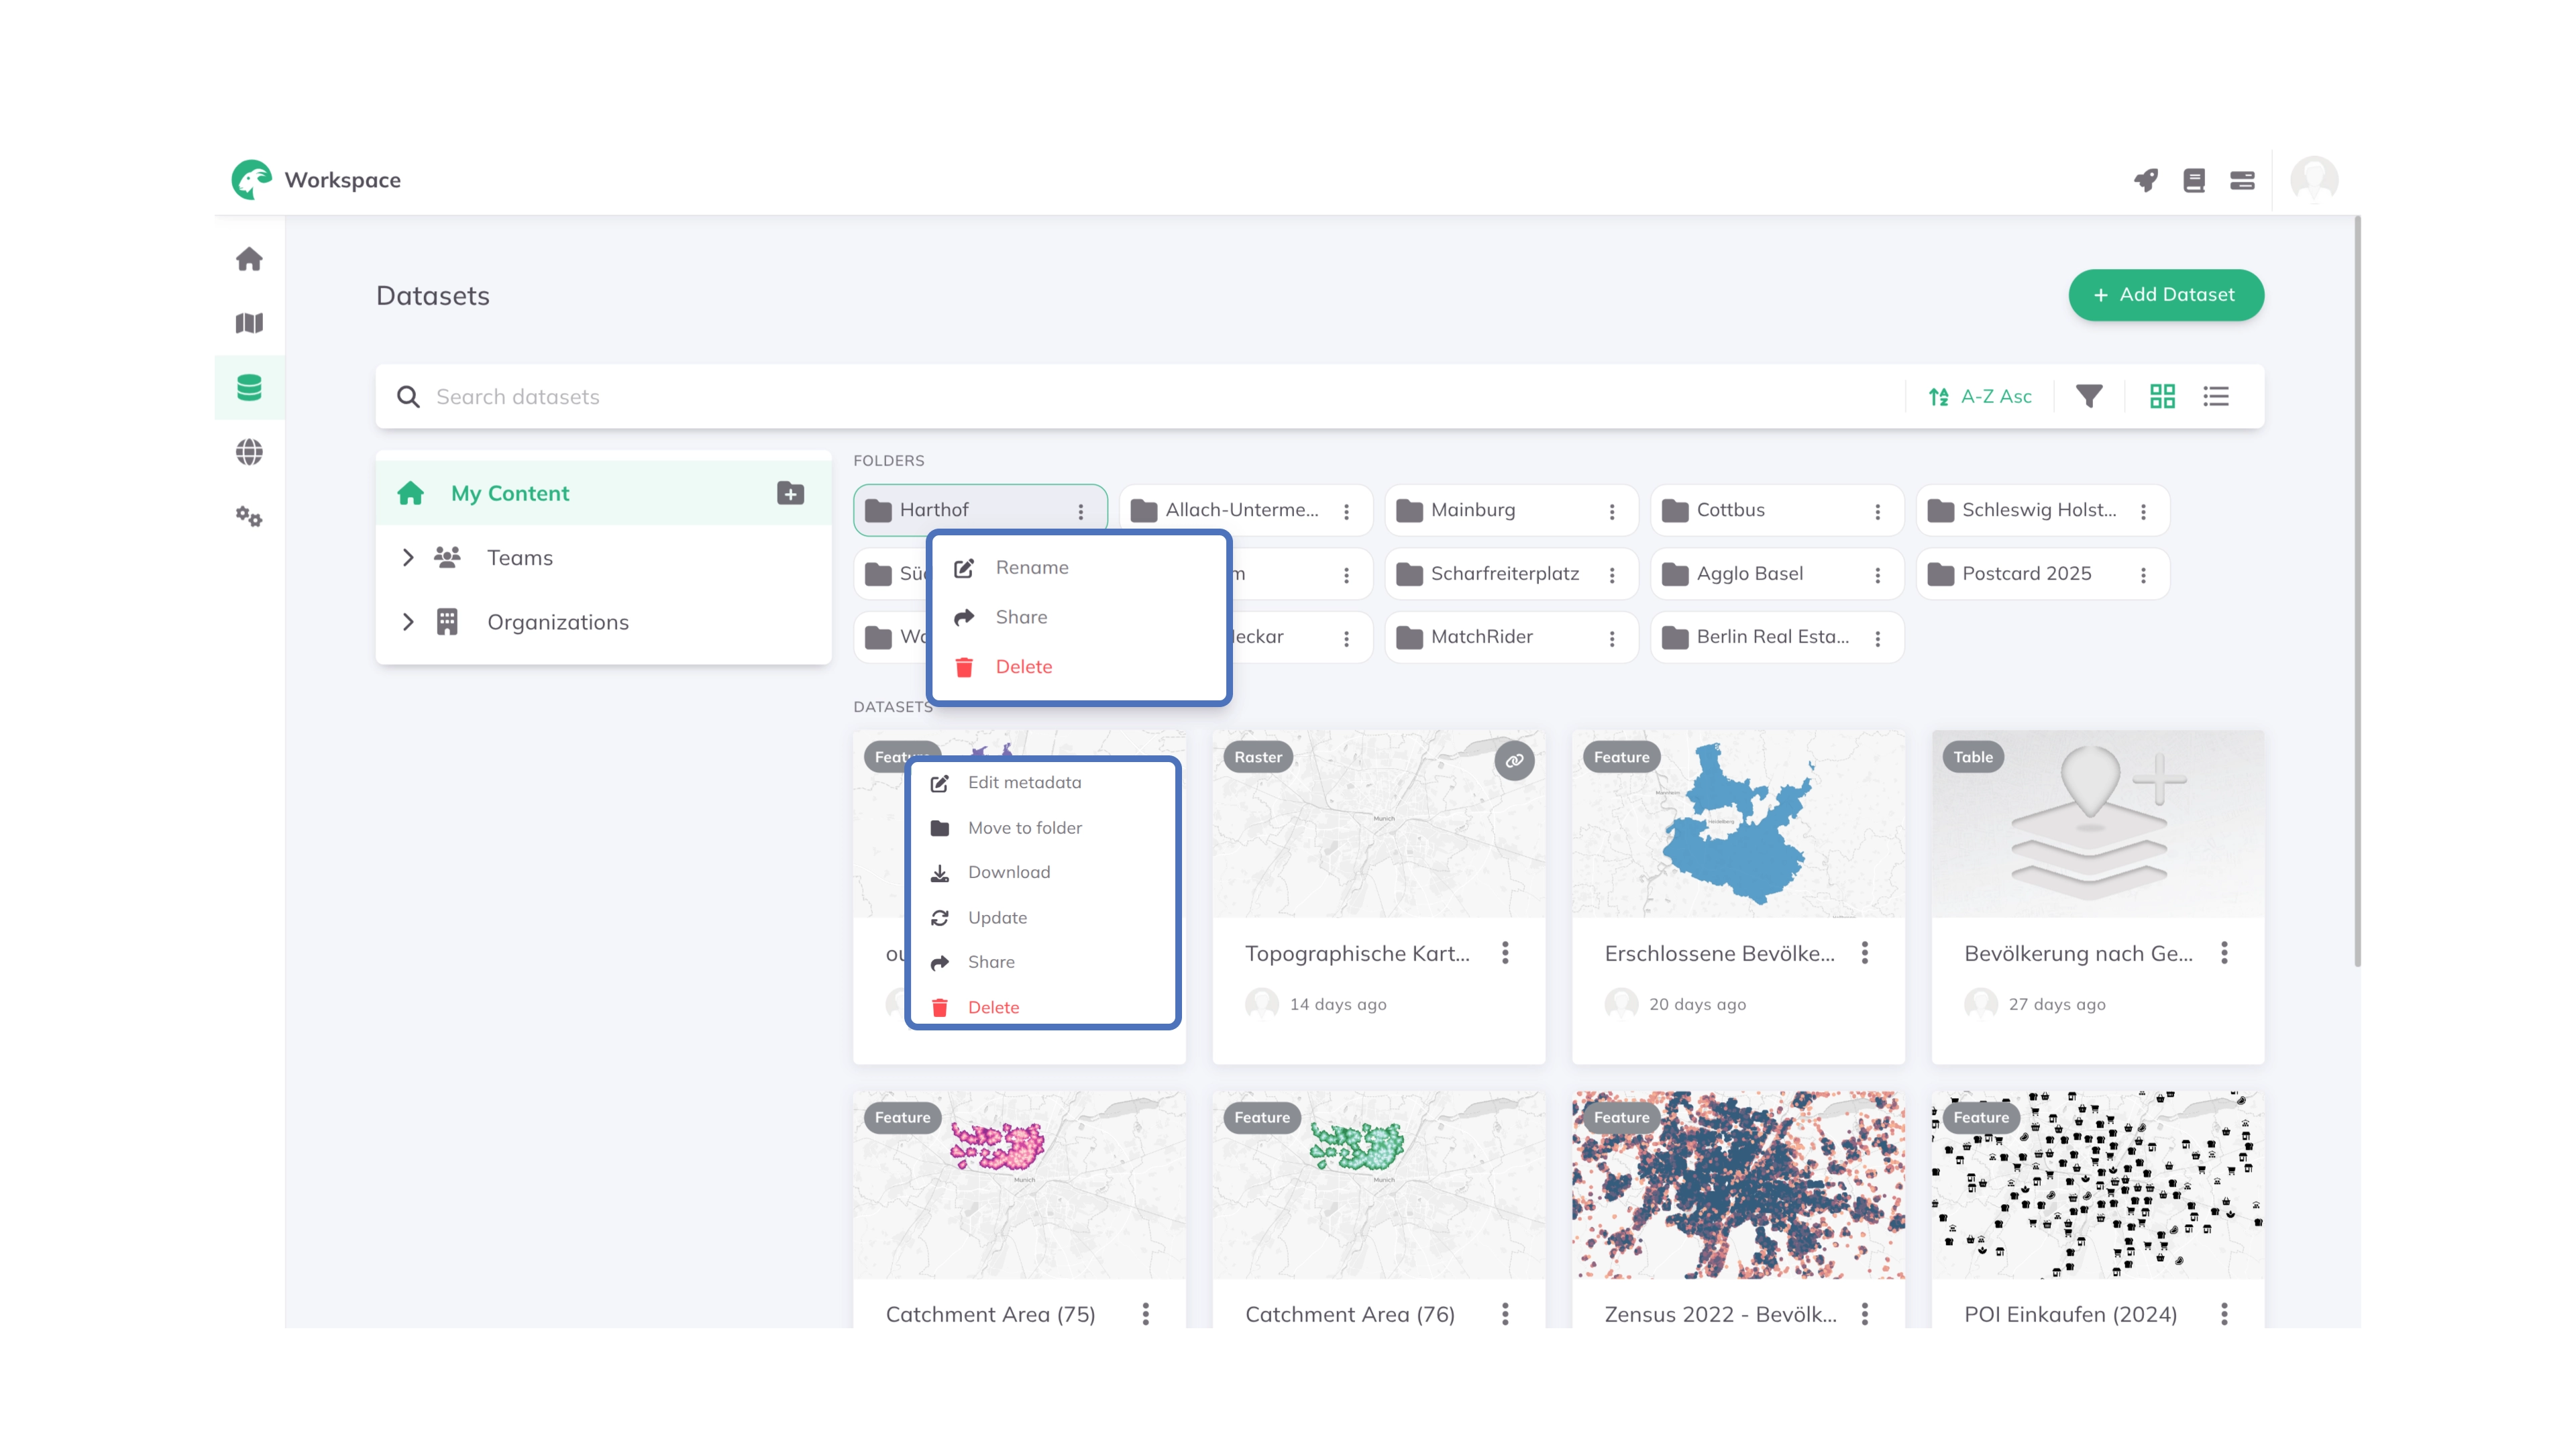Screen dimensions: 2576x1449
Task: Click the server status icon in header
Action: click(x=2242, y=180)
